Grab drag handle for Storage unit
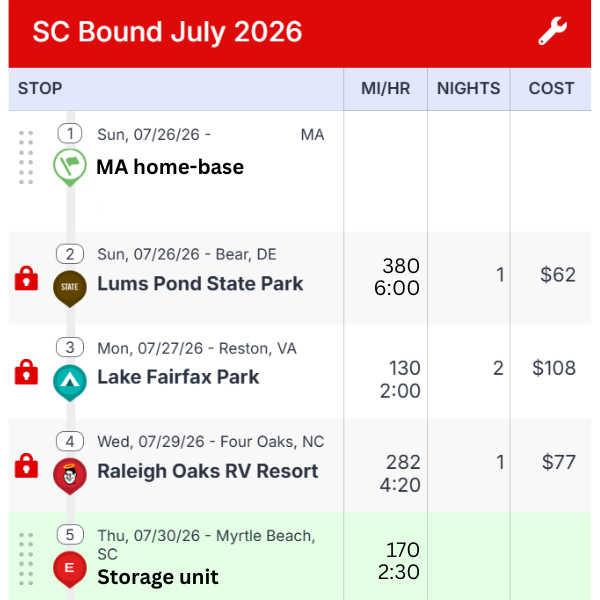Viewport: 600px width, 600px height. (26, 559)
